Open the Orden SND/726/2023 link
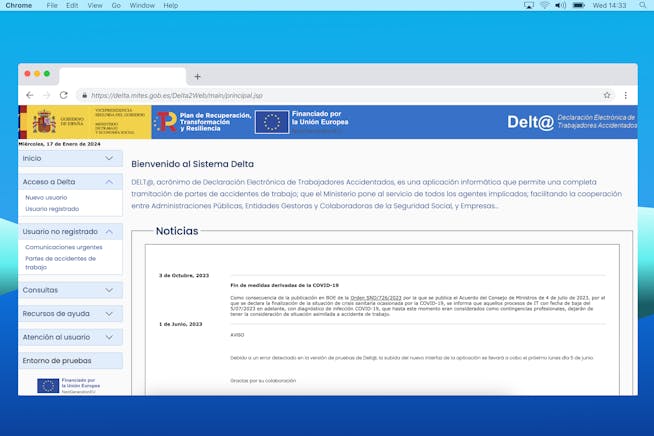 coord(376,298)
